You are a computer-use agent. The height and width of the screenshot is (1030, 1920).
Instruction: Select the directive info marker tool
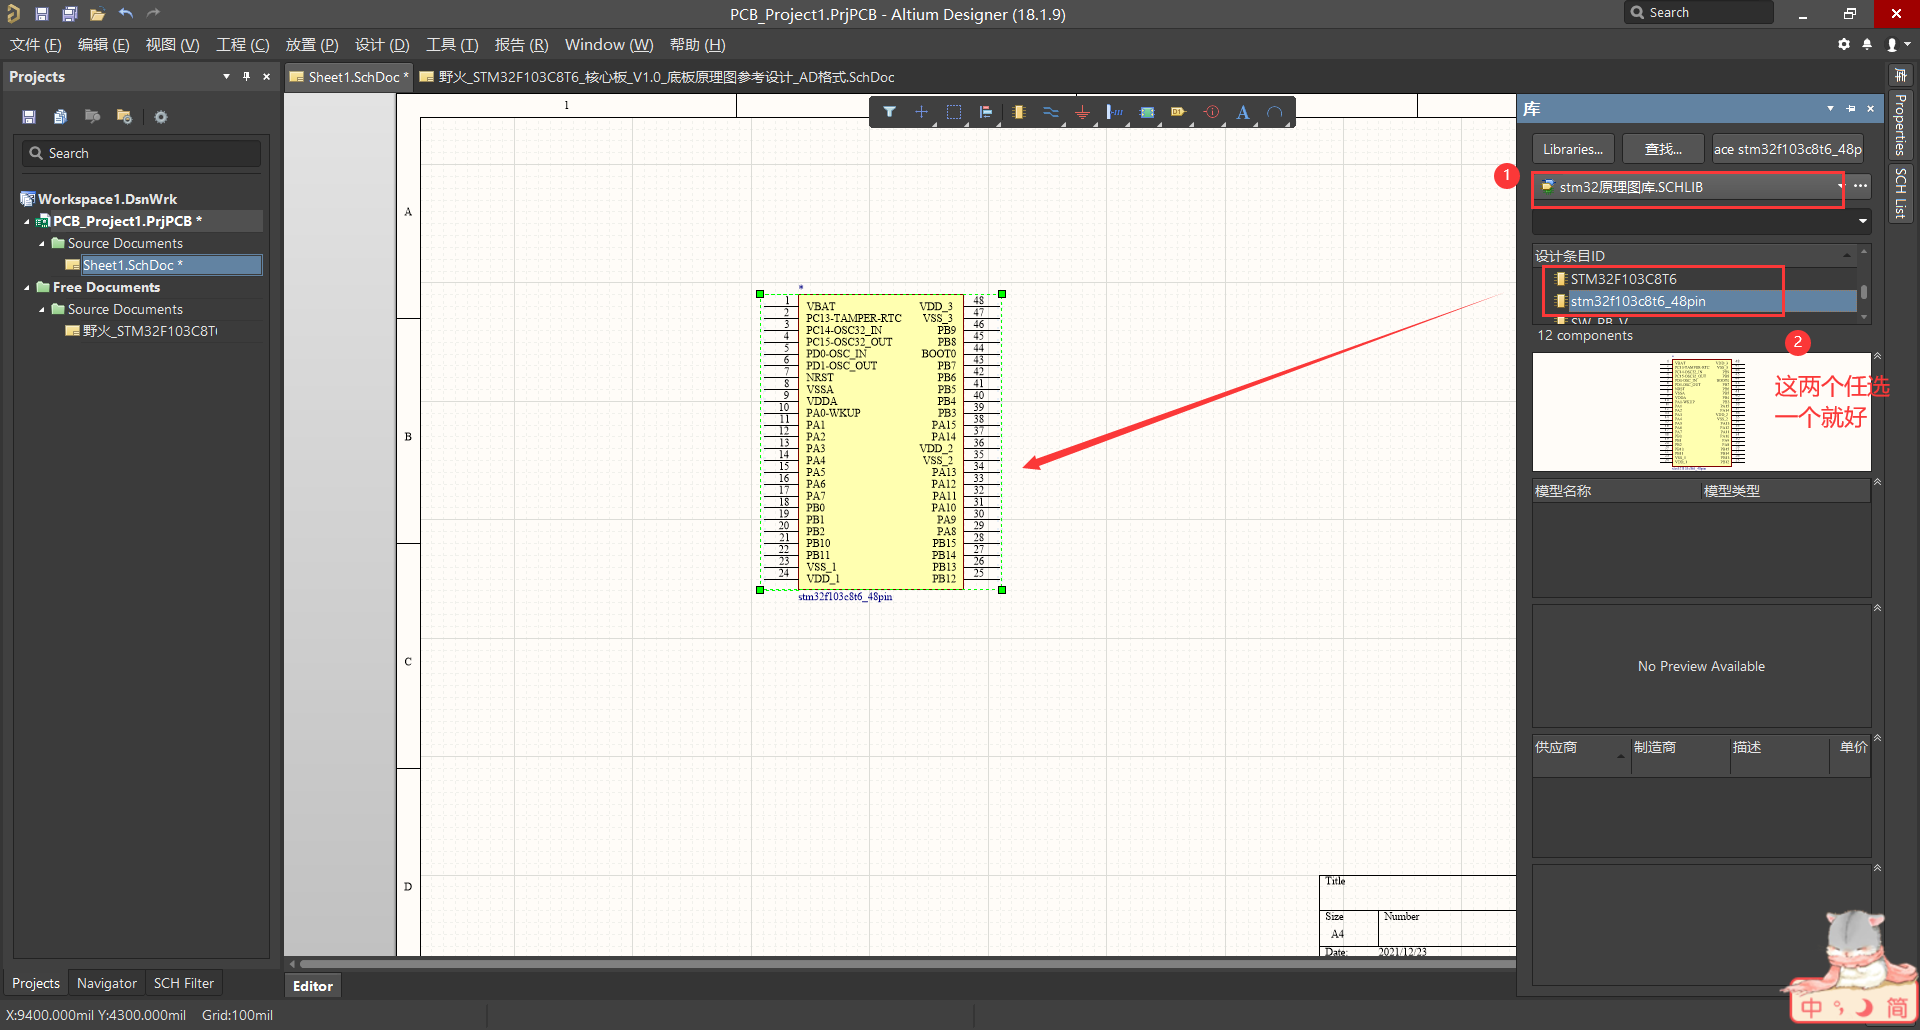tap(1211, 112)
